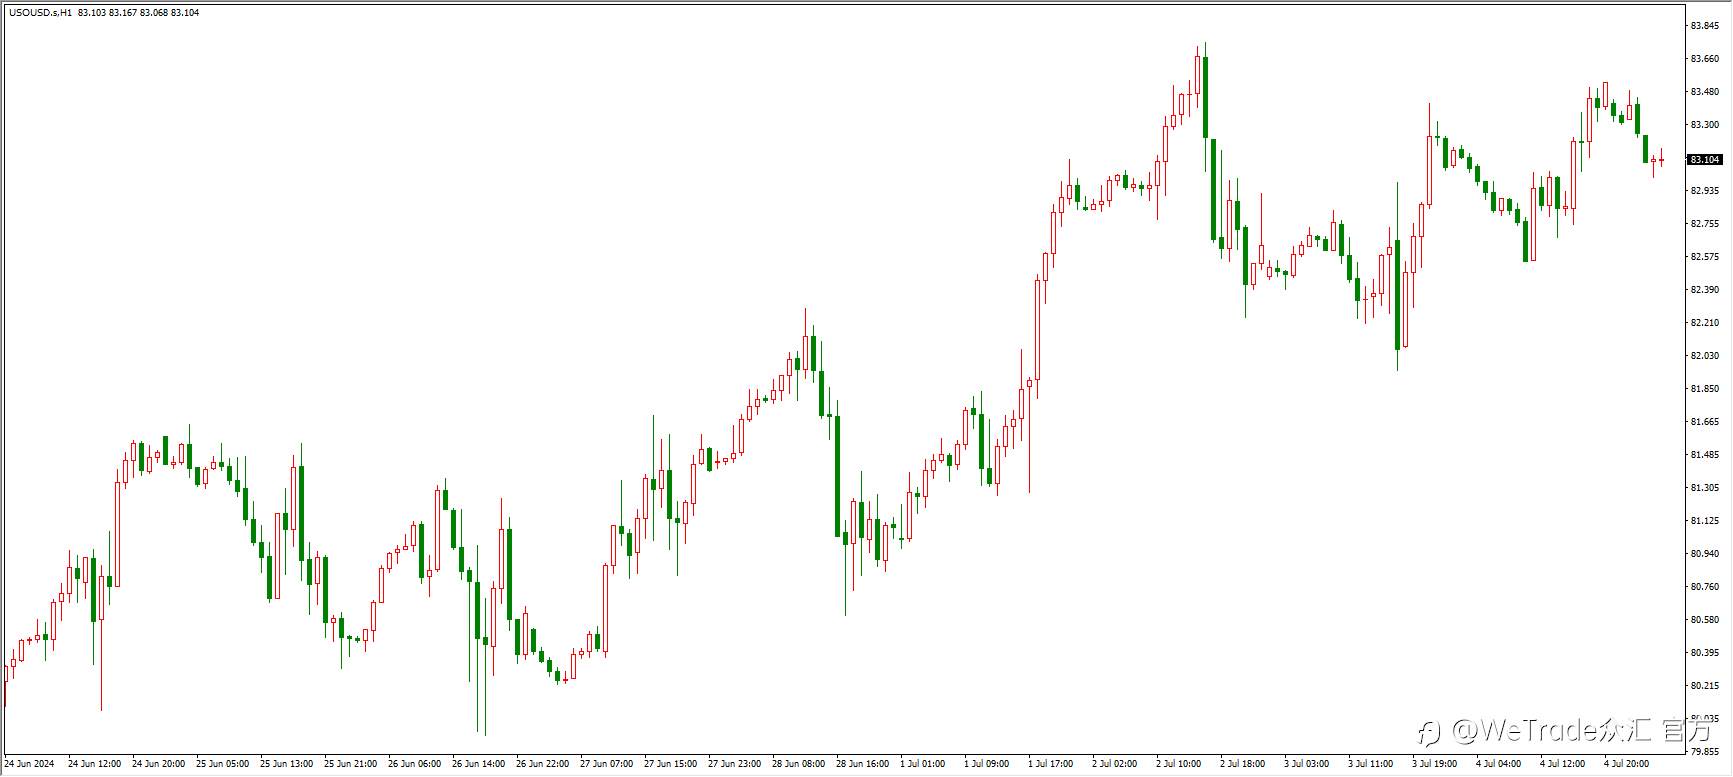Select the 4 Jul 20:00 time label
This screenshot has height=777, width=1733.
pyautogui.click(x=1627, y=764)
